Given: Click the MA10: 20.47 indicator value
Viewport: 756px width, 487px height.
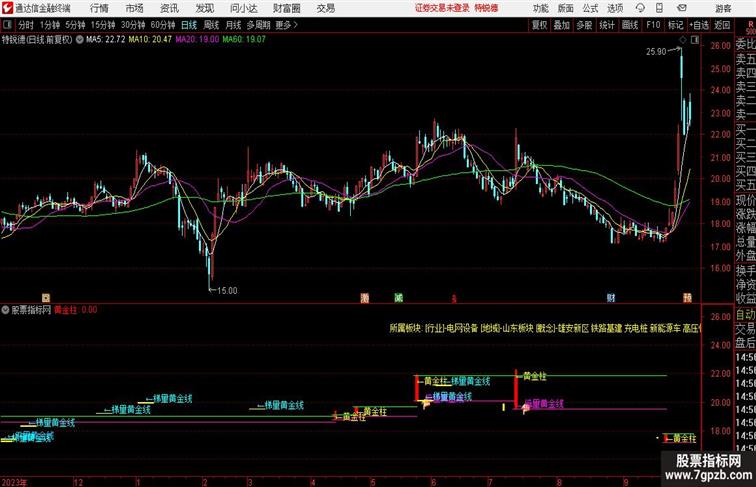Looking at the screenshot, I should [x=150, y=40].
